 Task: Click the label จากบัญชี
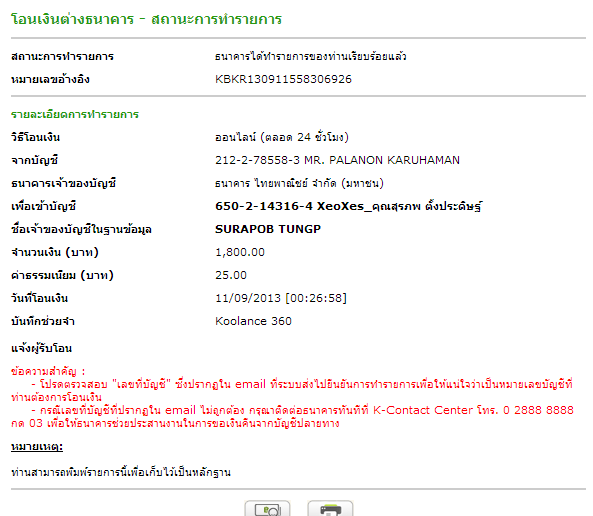click(x=34, y=160)
